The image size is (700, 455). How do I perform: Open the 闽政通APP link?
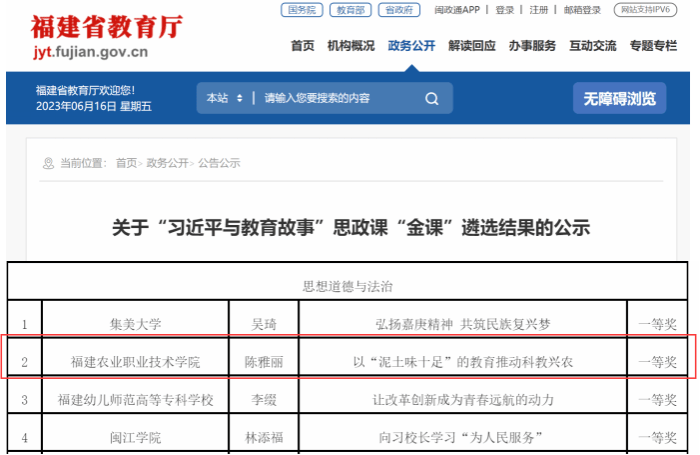pyautogui.click(x=457, y=10)
